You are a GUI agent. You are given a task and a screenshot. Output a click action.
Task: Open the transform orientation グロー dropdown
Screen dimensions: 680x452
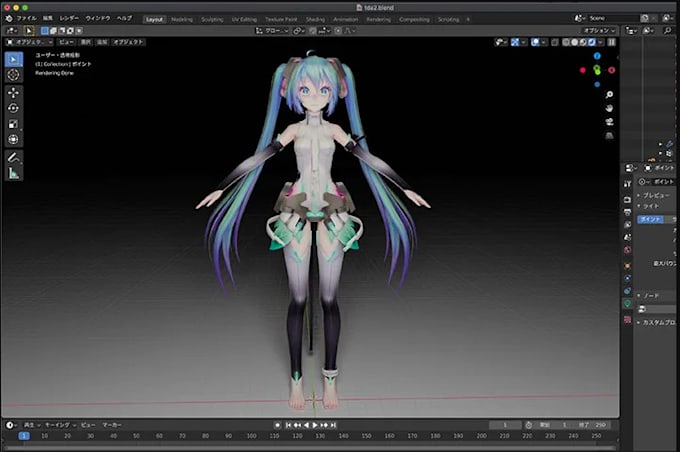pos(272,31)
